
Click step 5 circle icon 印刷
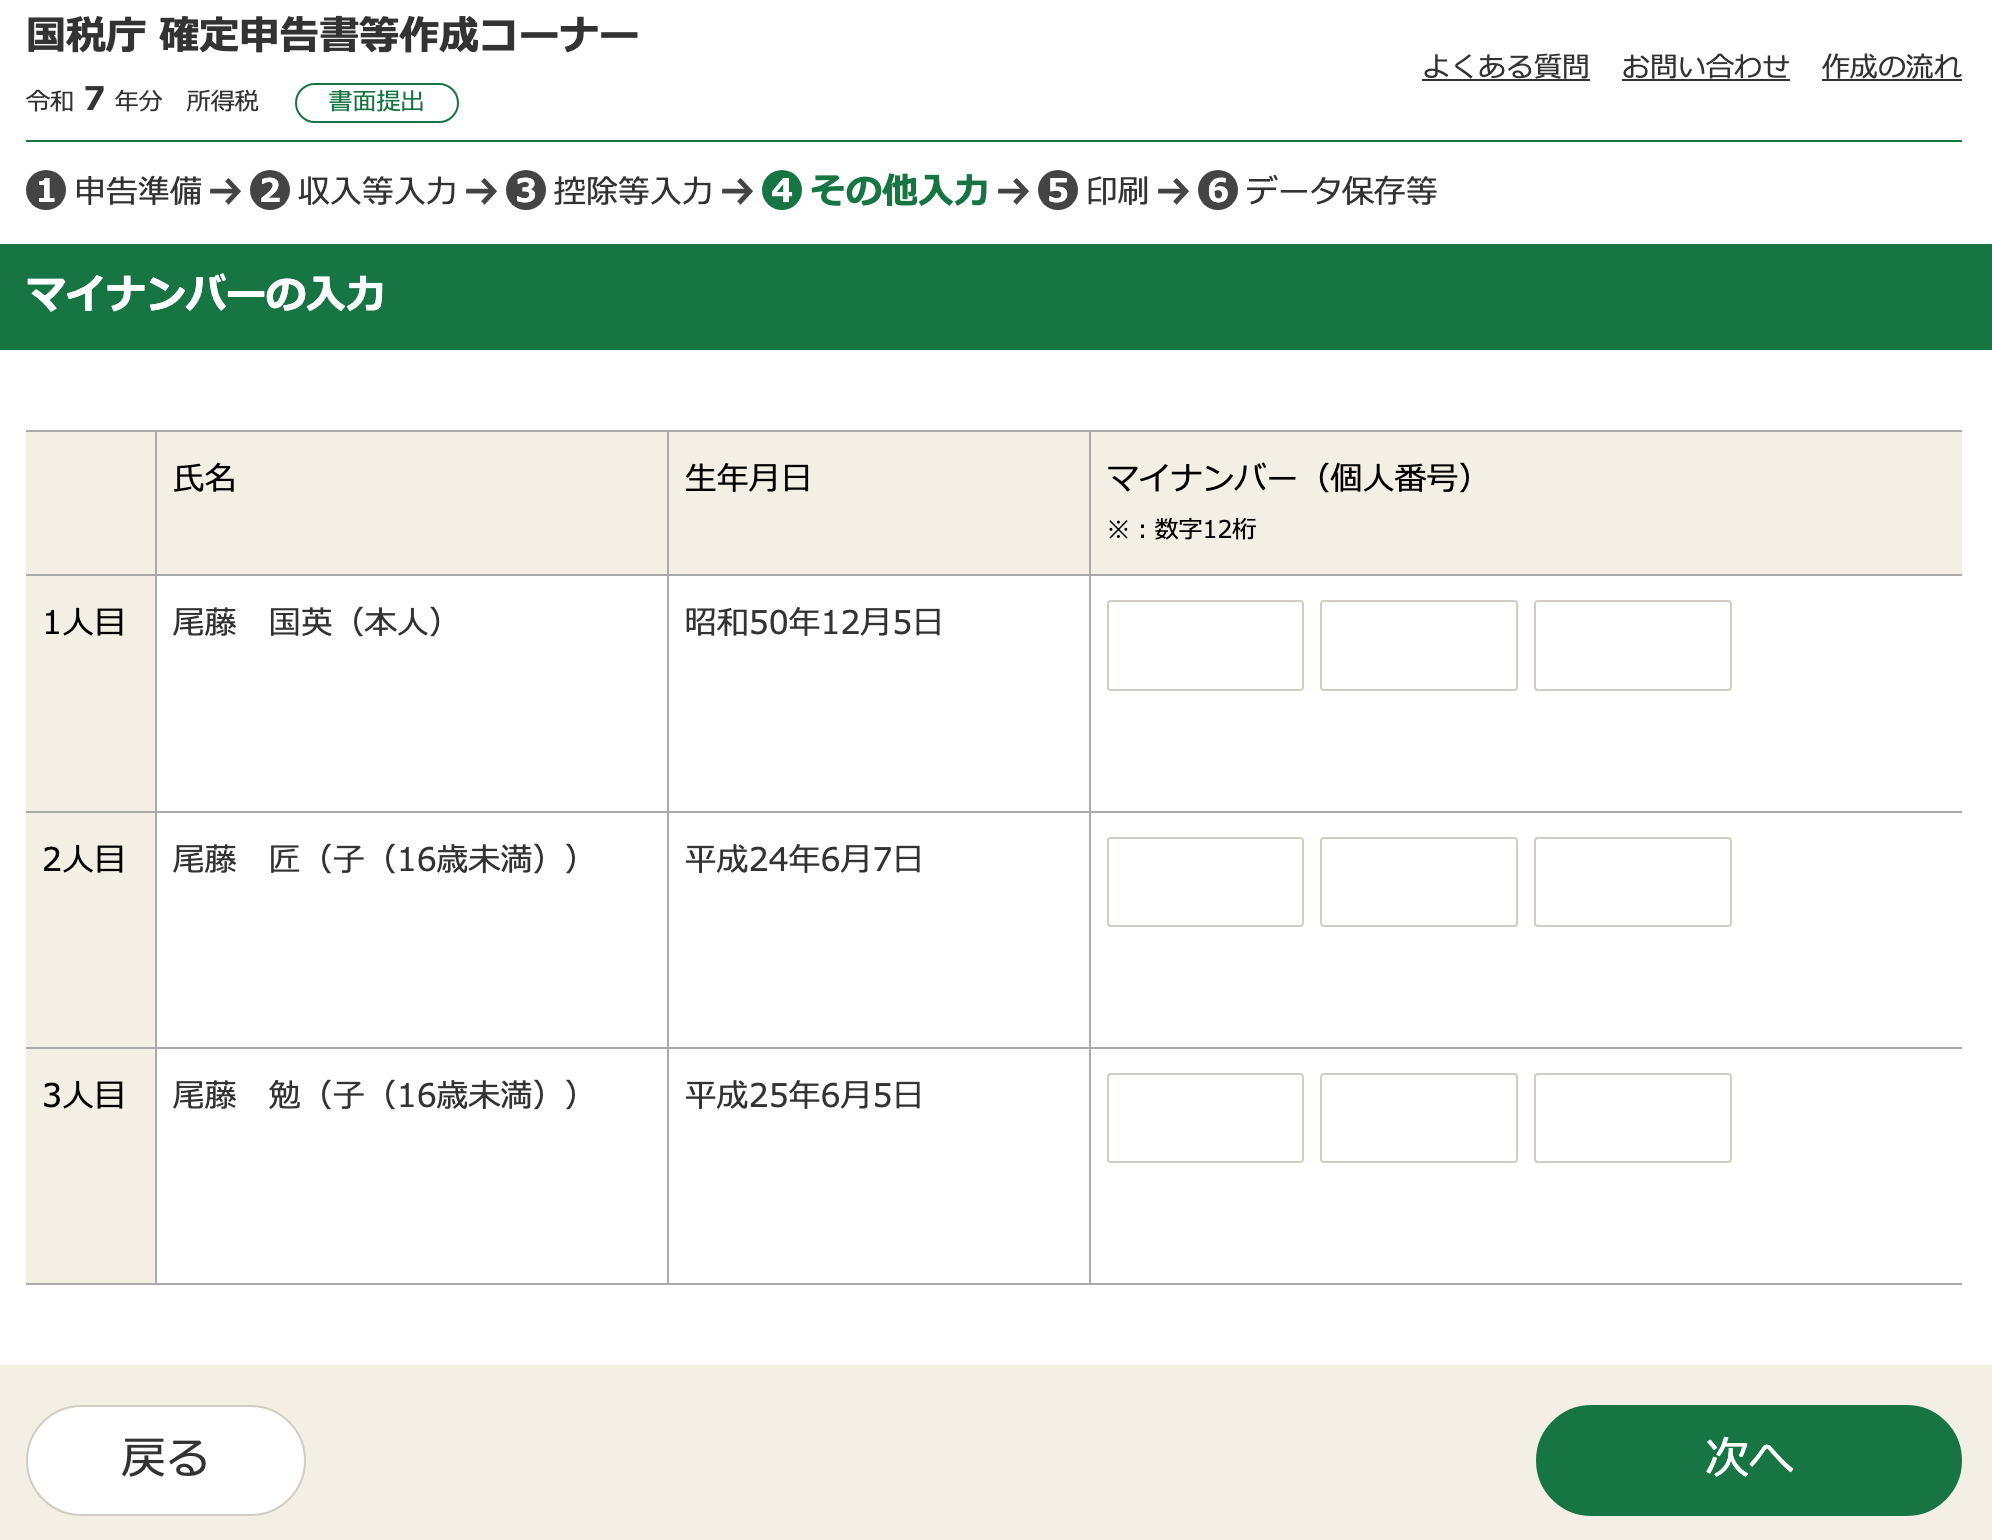1058,190
